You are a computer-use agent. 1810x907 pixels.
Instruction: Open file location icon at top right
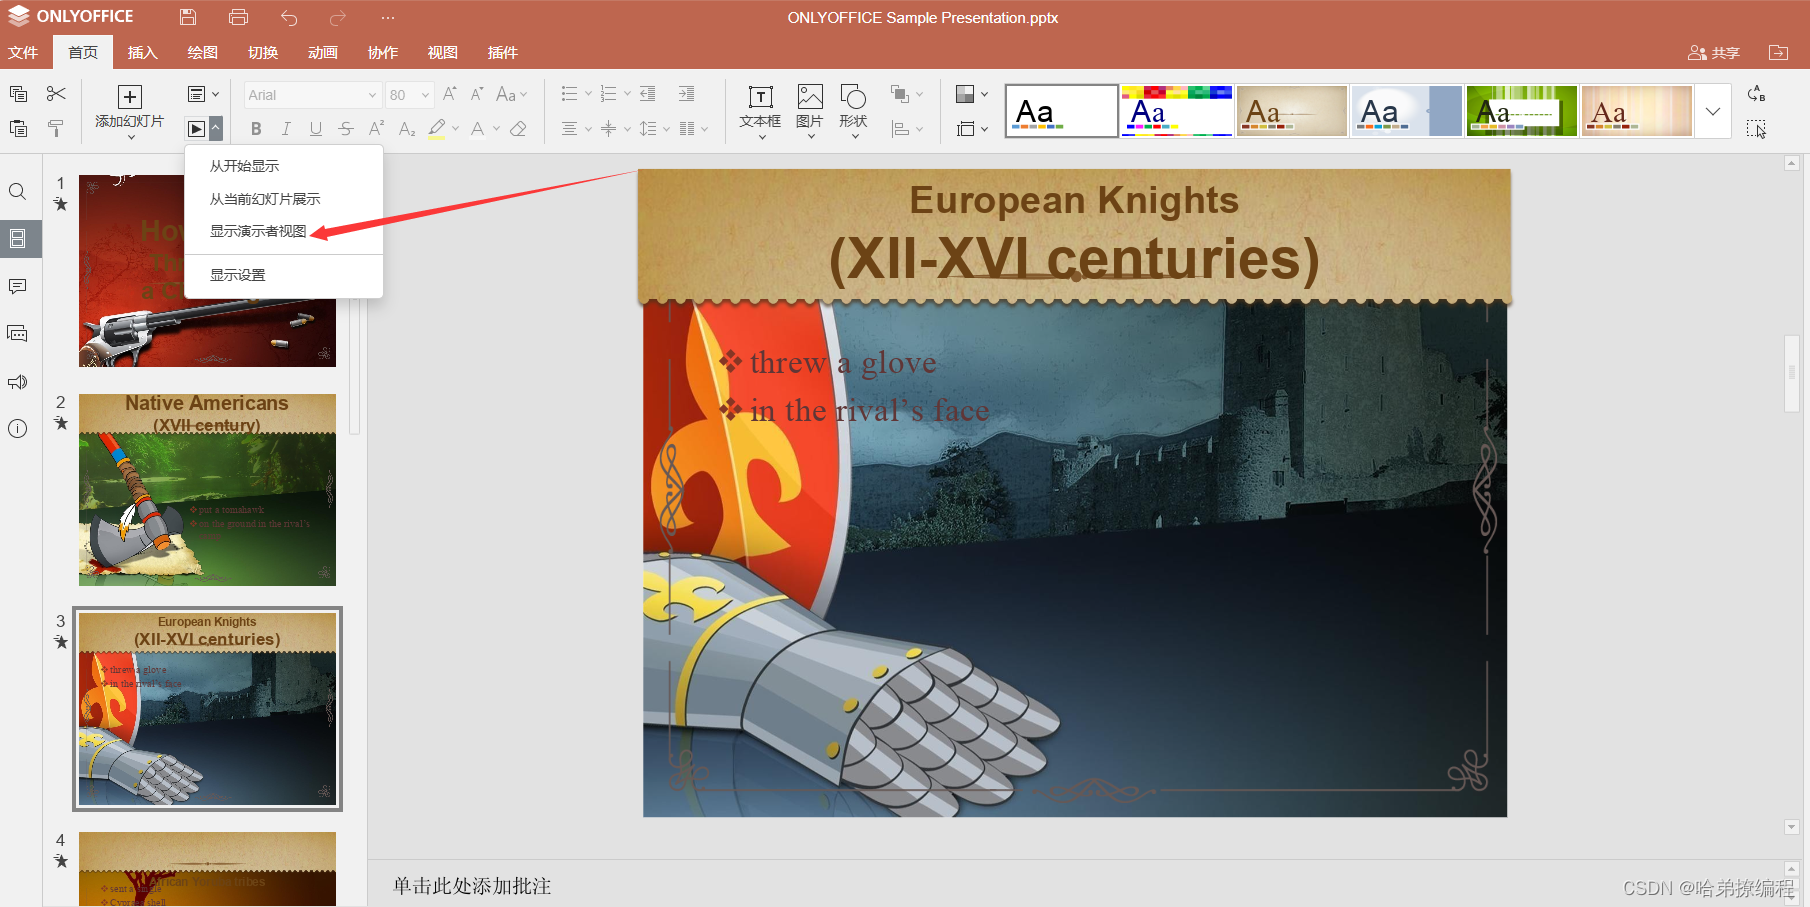pyautogui.click(x=1778, y=52)
